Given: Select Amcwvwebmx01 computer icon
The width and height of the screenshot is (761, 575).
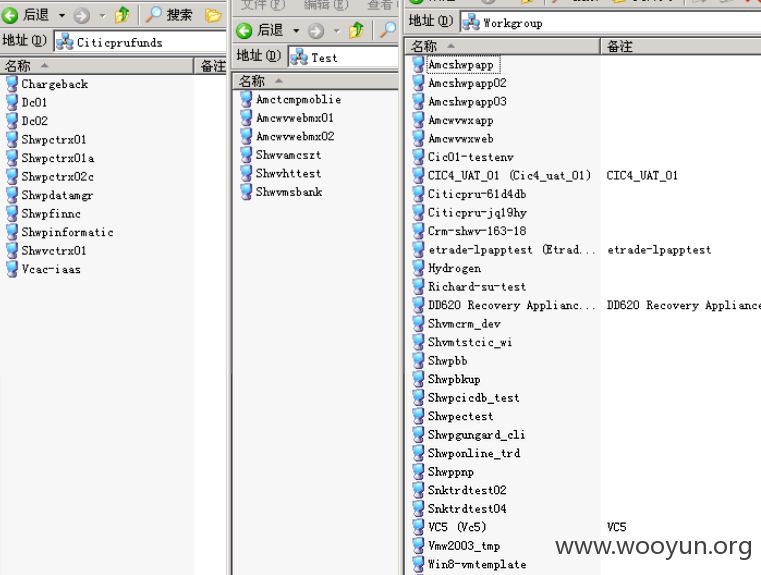Looking at the screenshot, I should click(247, 118).
